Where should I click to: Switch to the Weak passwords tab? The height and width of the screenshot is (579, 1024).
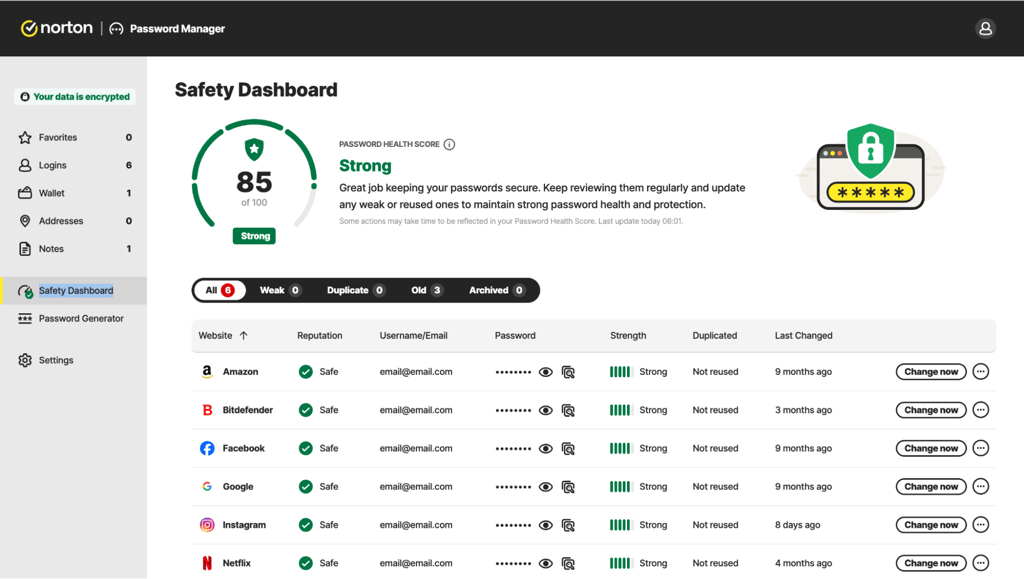pyautogui.click(x=280, y=290)
